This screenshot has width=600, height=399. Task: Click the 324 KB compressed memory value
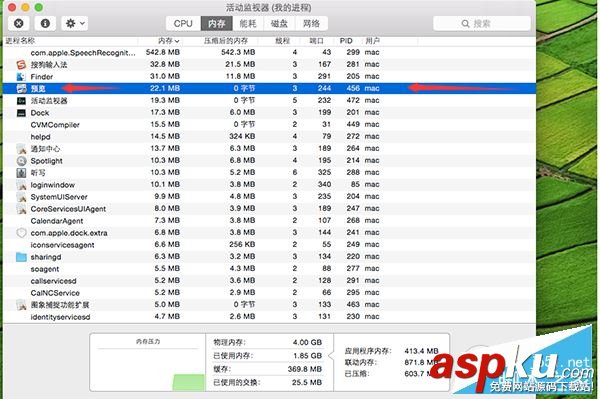tap(242, 137)
